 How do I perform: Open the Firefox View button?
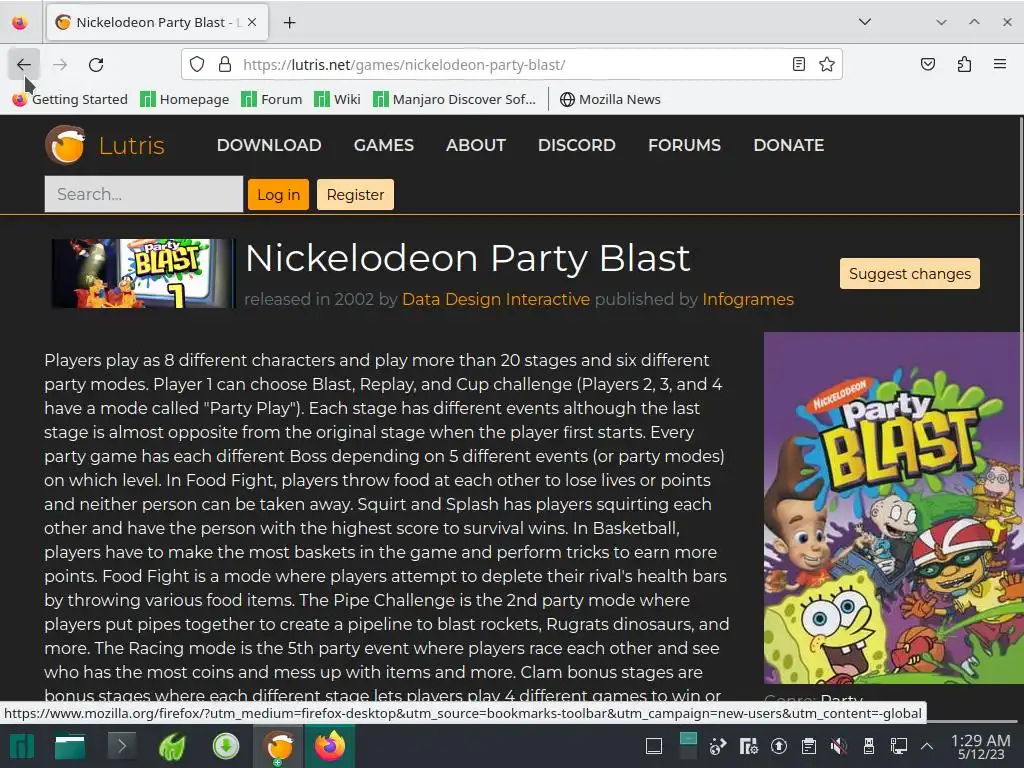click(20, 23)
